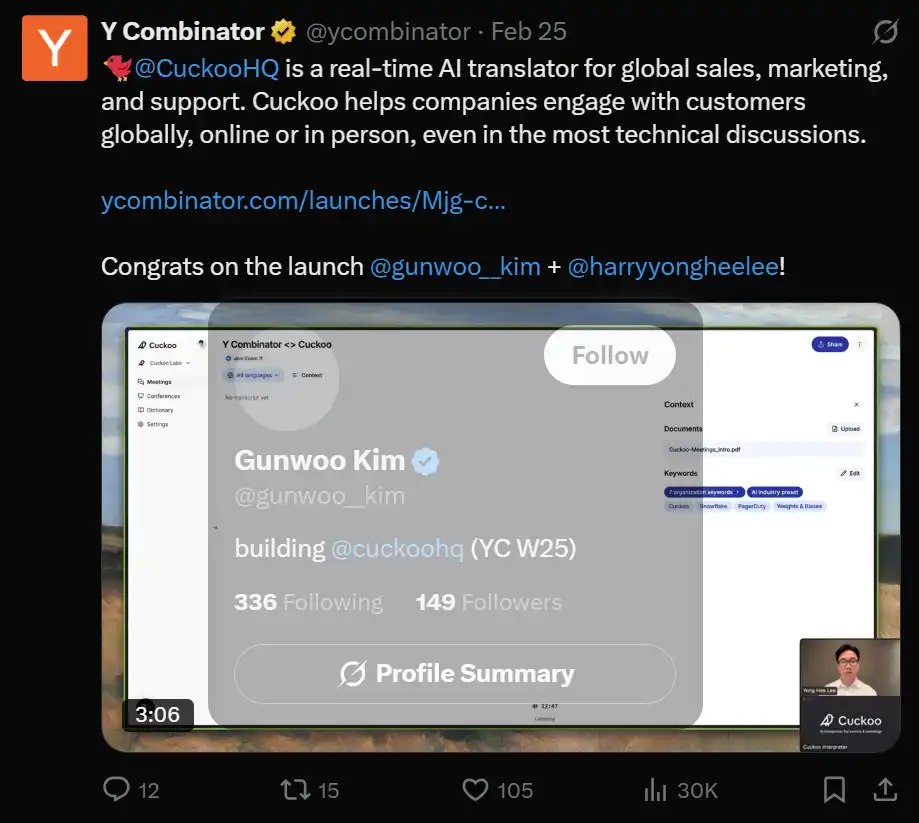View the 336 Following list

coord(308,602)
